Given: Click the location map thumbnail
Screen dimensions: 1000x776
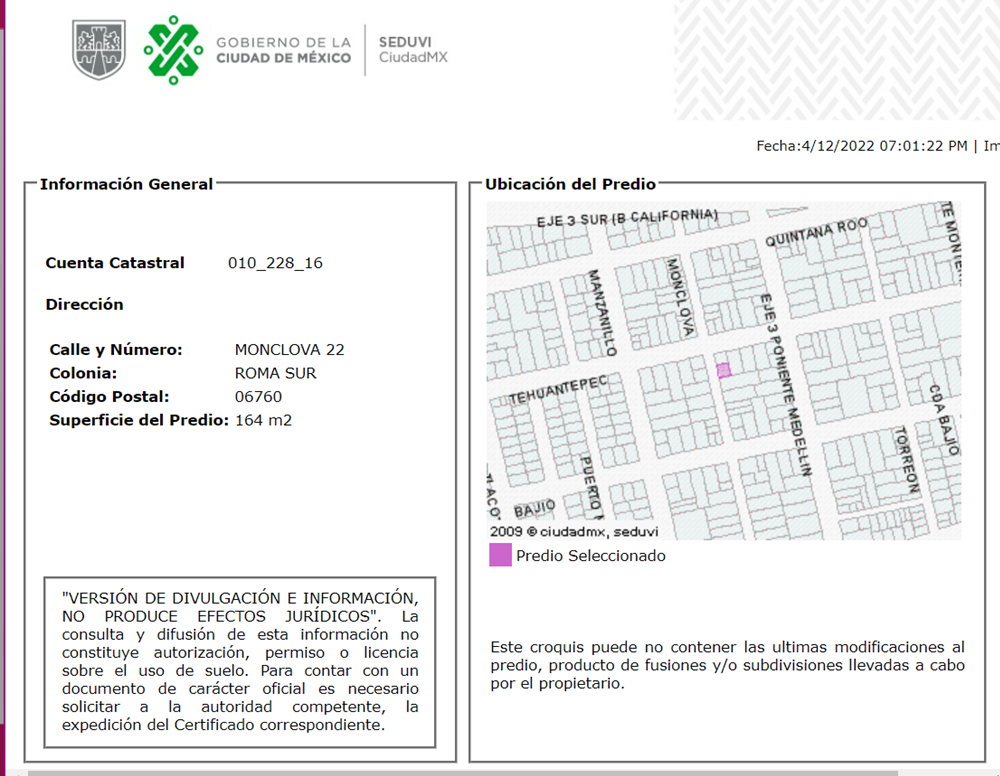Looking at the screenshot, I should 723,370.
